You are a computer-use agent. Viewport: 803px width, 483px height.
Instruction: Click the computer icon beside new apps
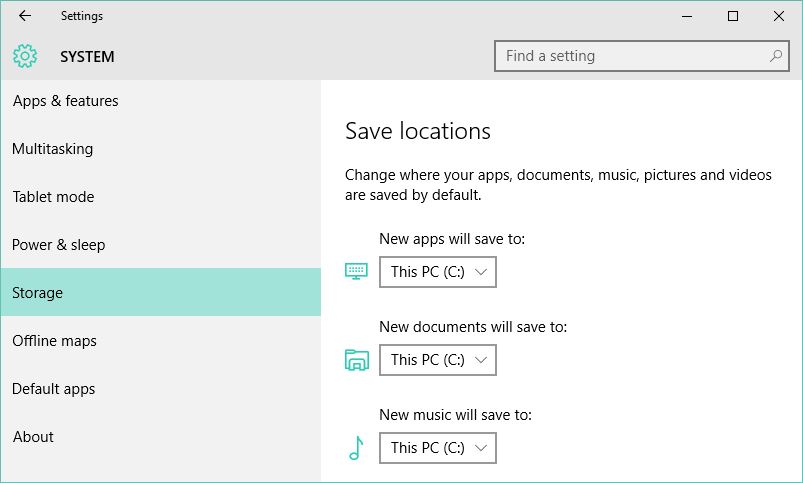pyautogui.click(x=356, y=271)
